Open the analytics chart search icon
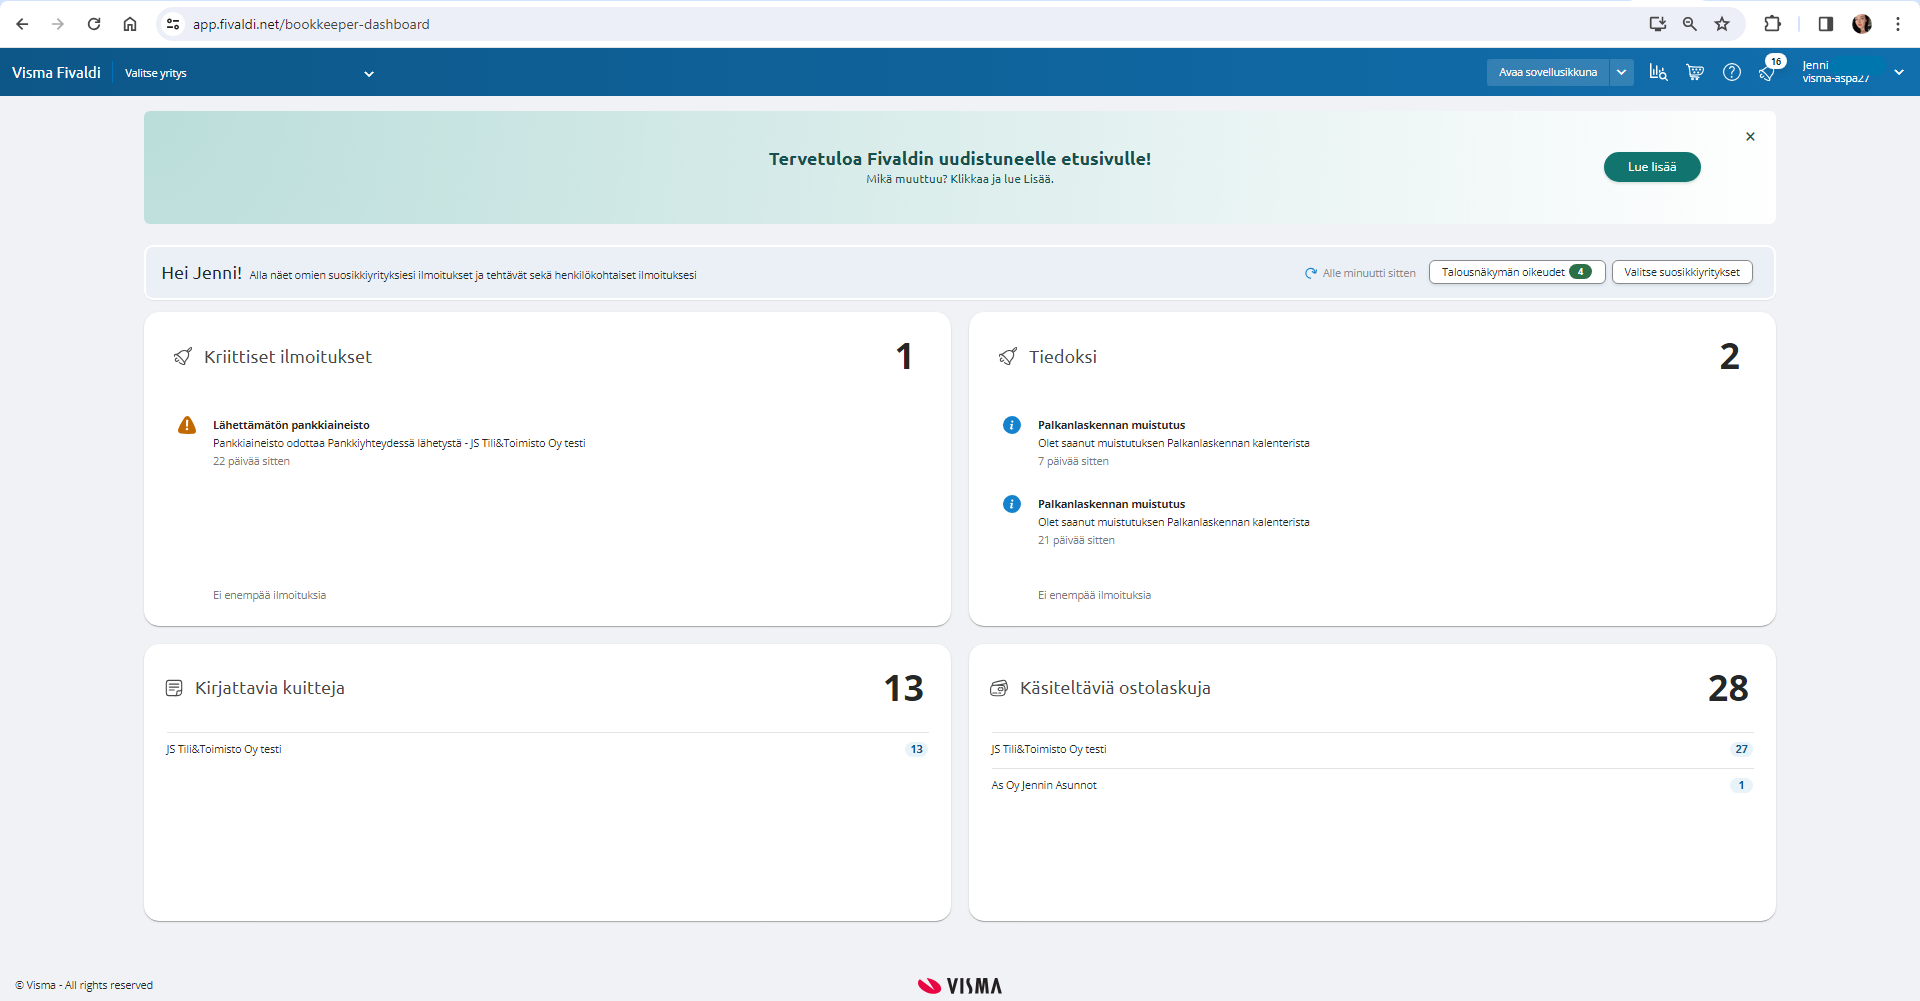 pyautogui.click(x=1658, y=72)
